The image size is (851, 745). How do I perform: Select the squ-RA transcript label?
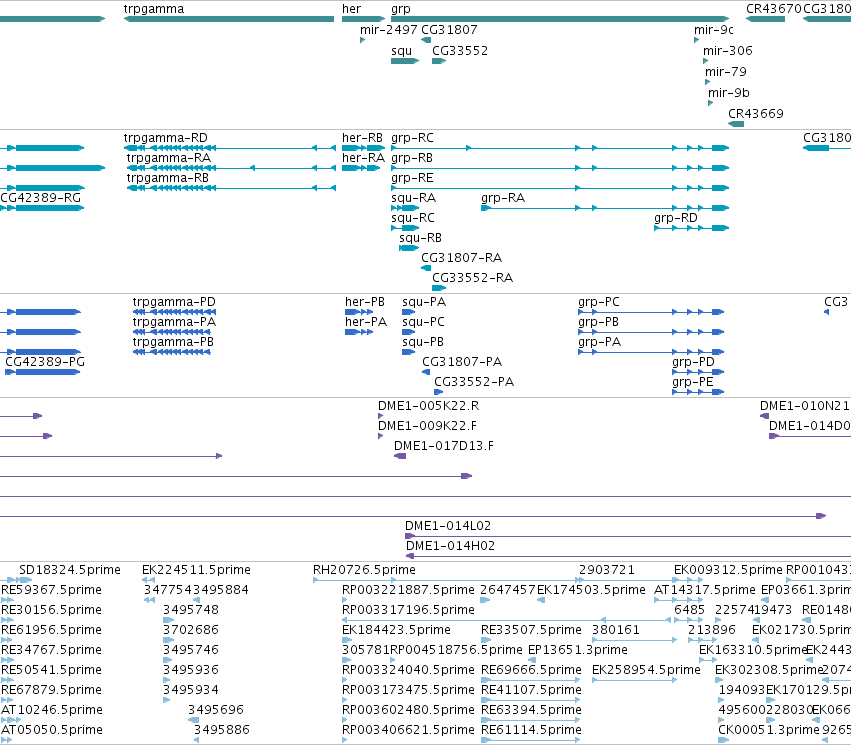click(x=414, y=198)
